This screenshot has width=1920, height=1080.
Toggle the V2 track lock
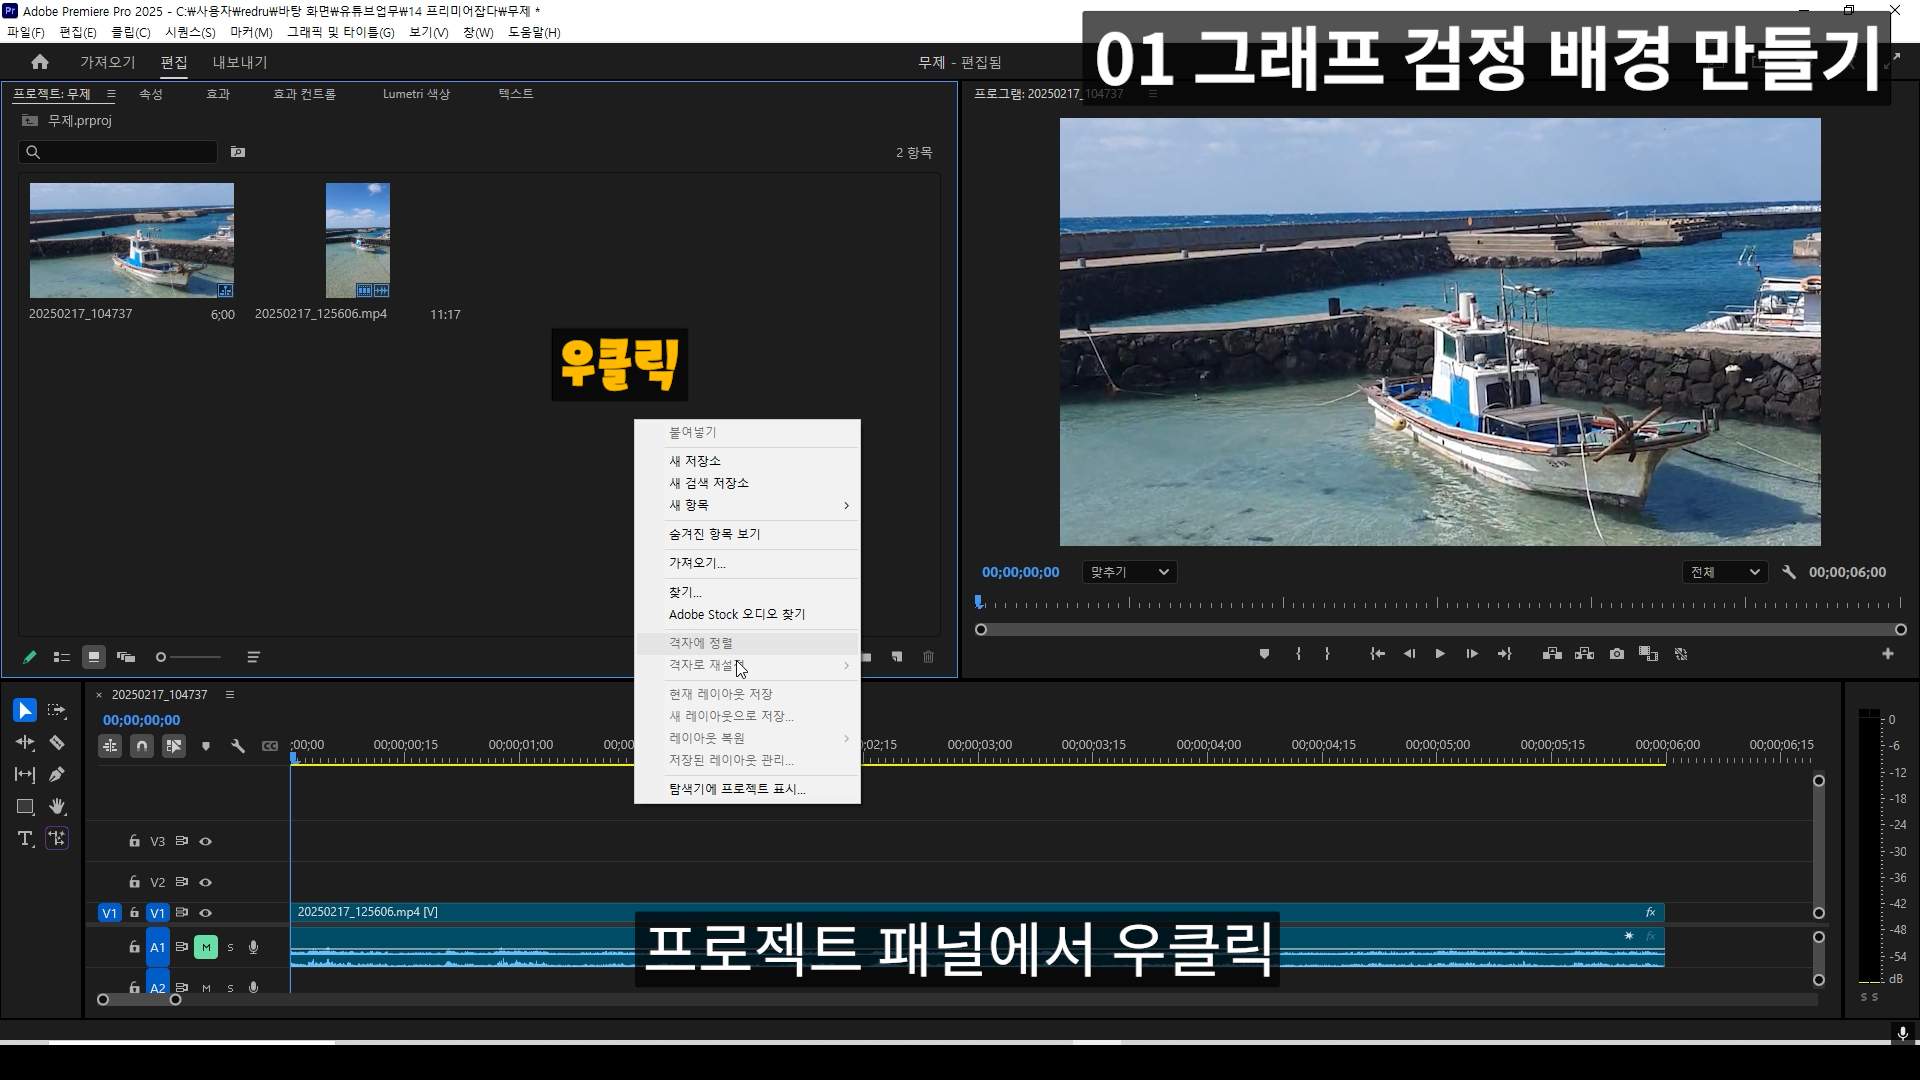tap(134, 882)
